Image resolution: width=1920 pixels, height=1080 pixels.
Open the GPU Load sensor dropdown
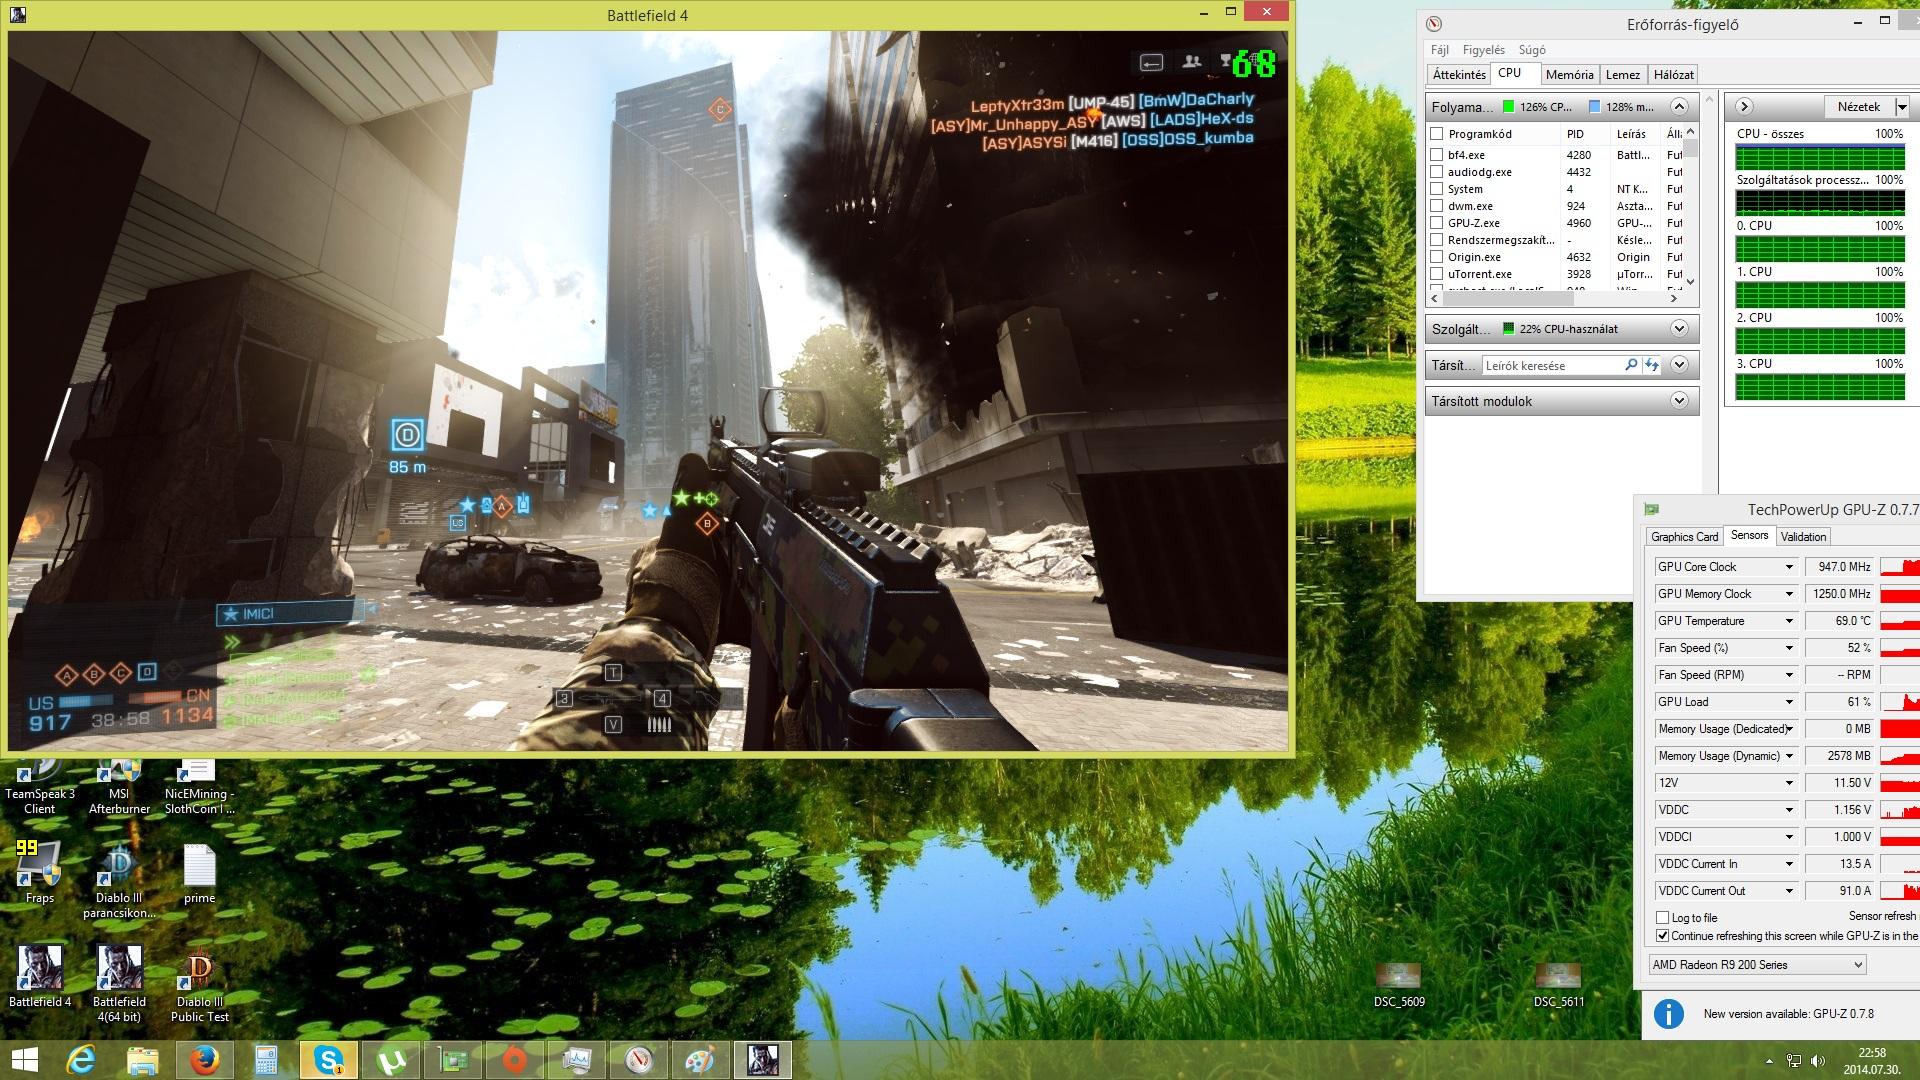click(x=1789, y=702)
